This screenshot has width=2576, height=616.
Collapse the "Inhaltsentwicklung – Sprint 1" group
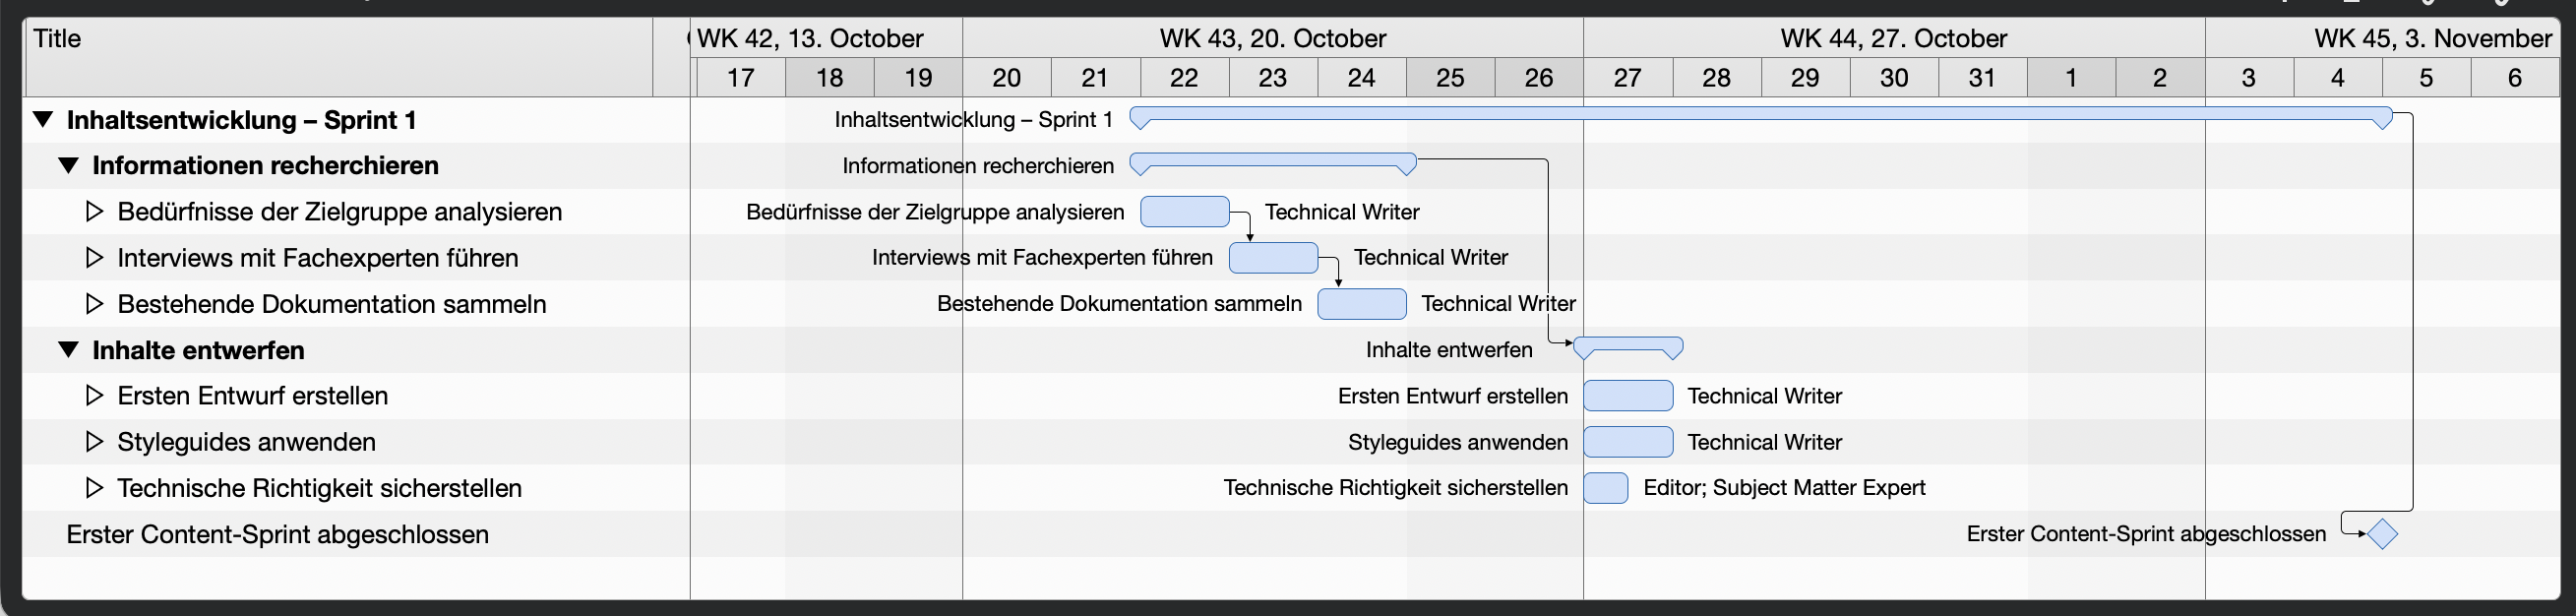click(x=42, y=119)
